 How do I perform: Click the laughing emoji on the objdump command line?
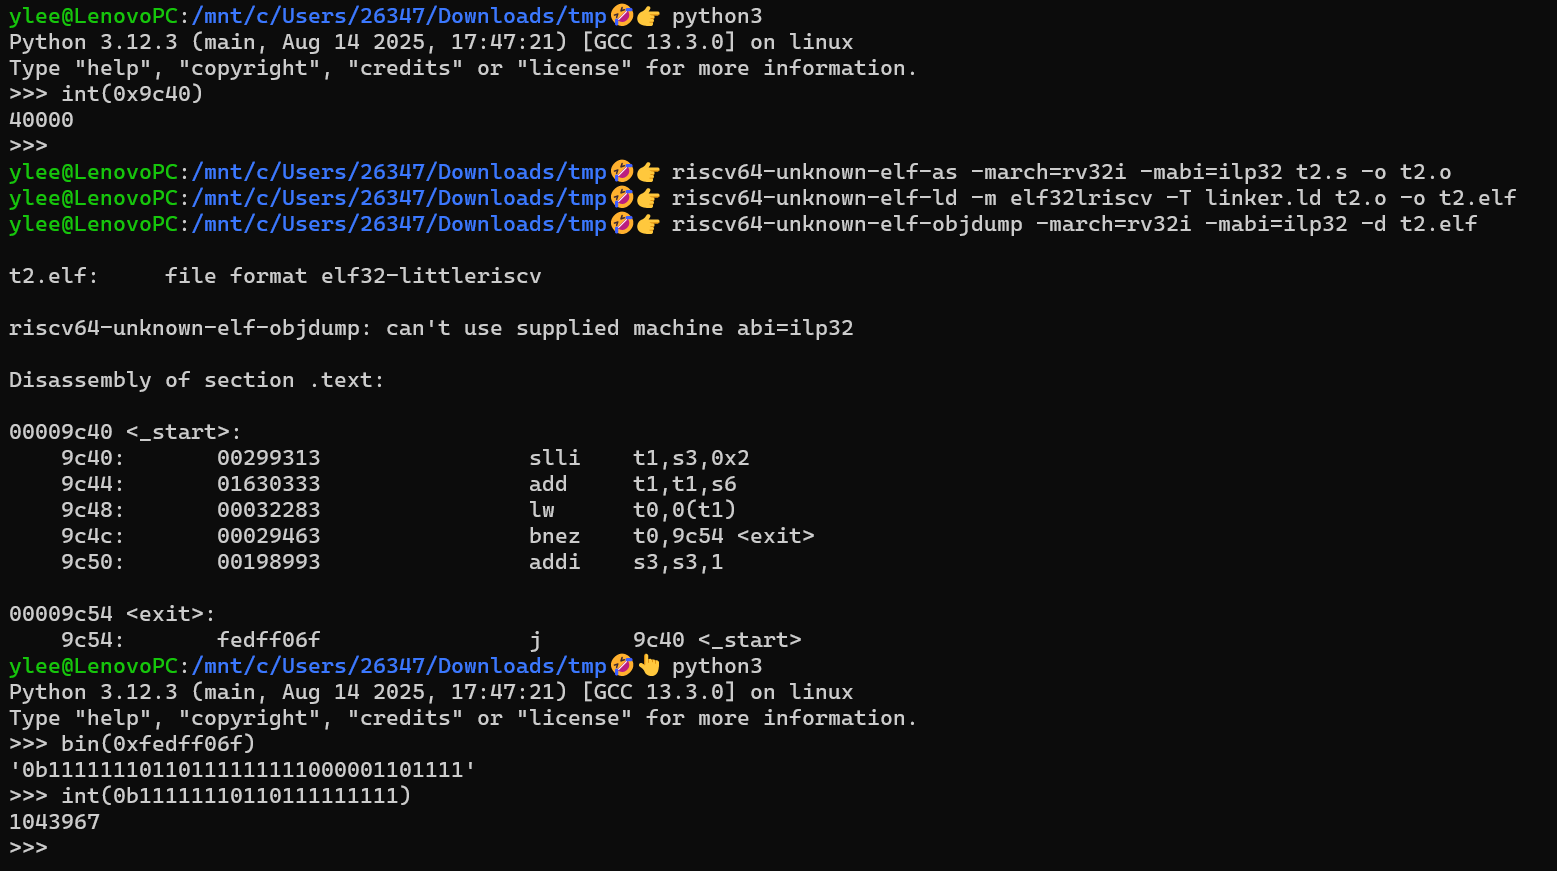(621, 224)
